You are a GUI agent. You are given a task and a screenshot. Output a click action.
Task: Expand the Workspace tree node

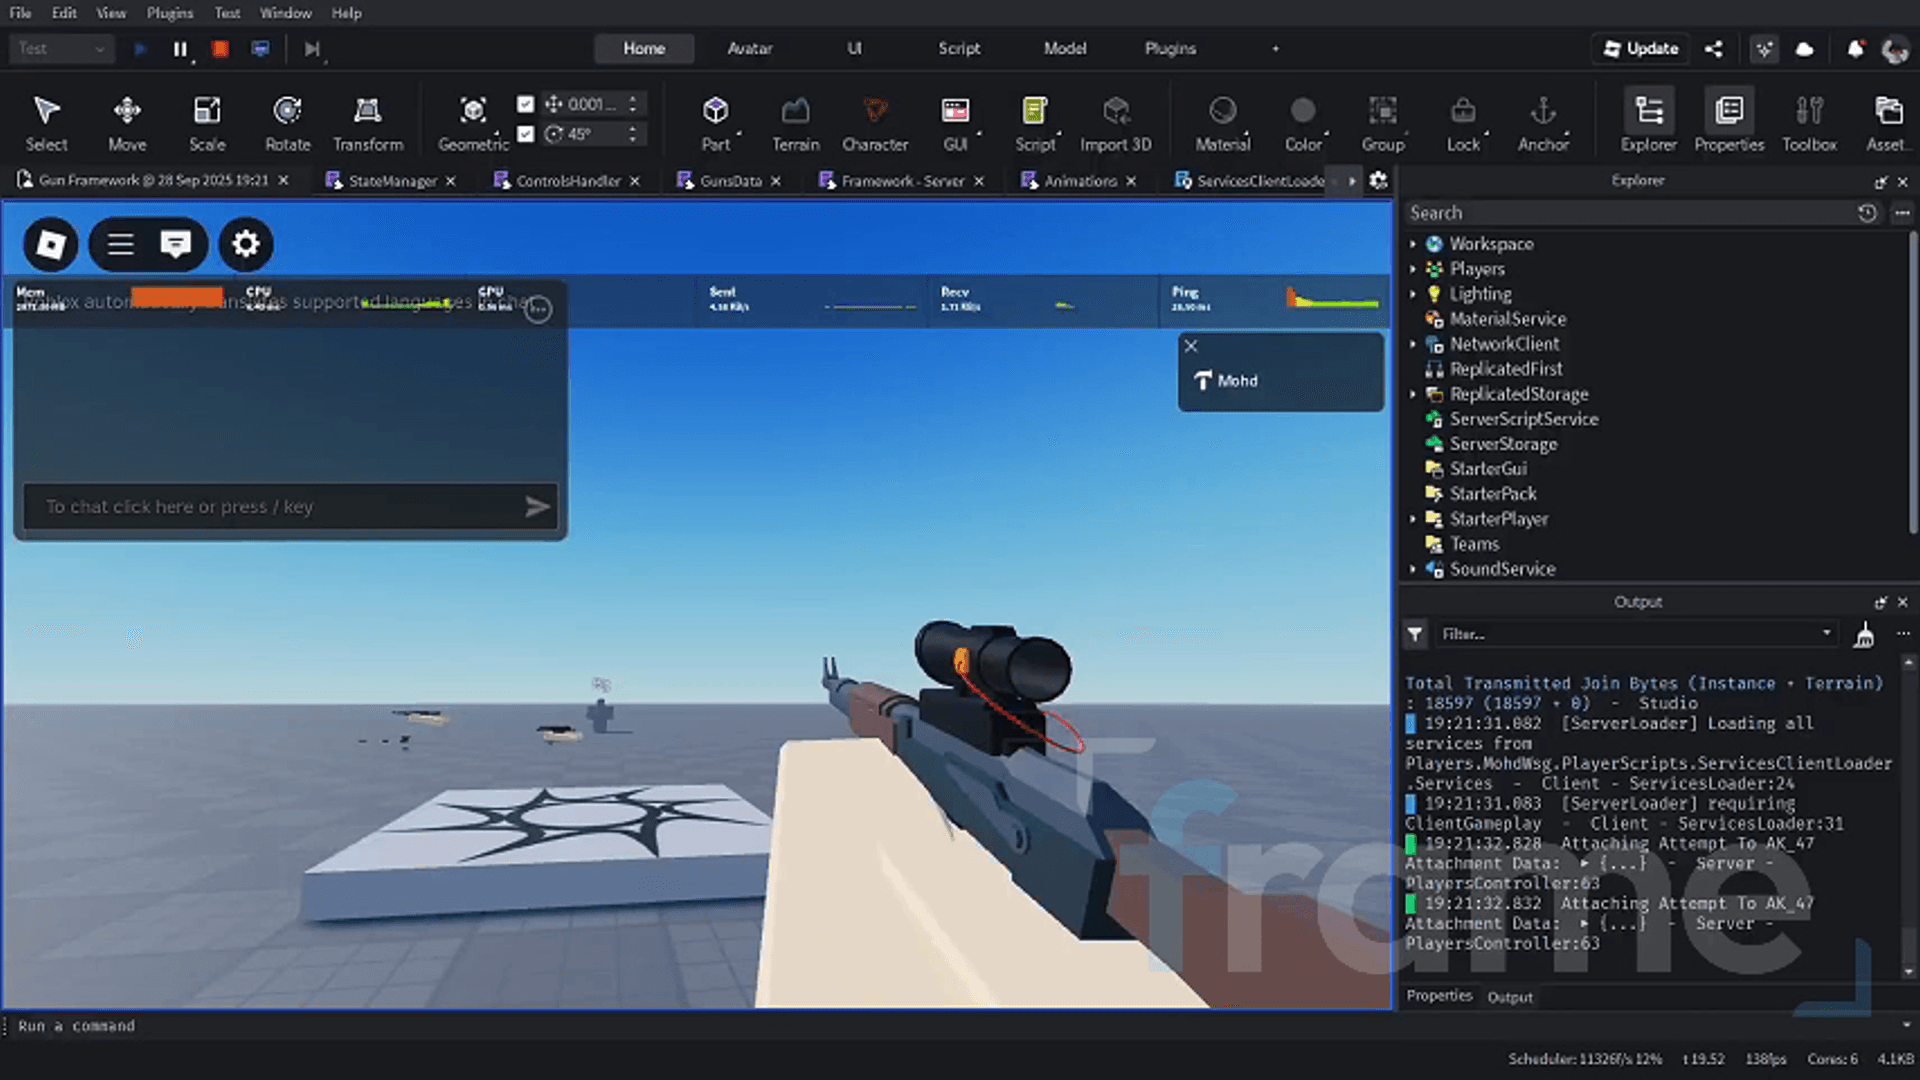coord(1413,244)
